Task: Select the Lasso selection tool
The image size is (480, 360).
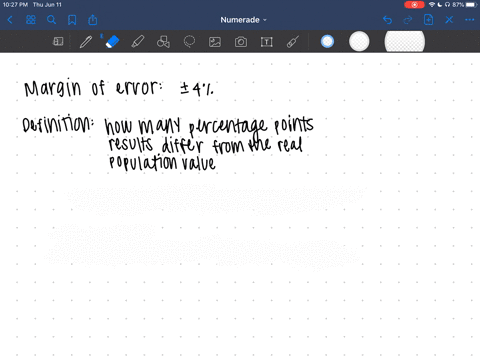Action: pyautogui.click(x=189, y=42)
